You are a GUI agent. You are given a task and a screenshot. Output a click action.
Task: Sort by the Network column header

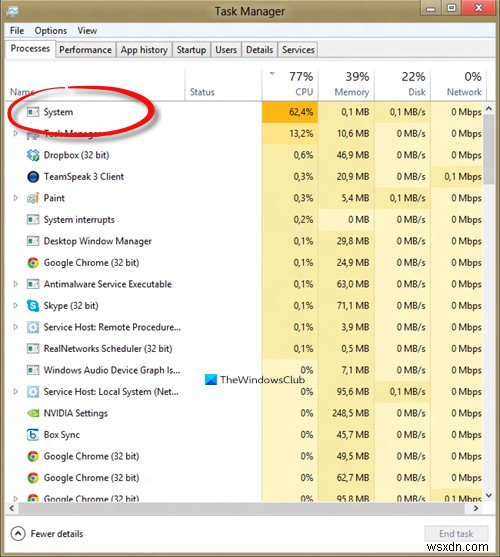[458, 85]
